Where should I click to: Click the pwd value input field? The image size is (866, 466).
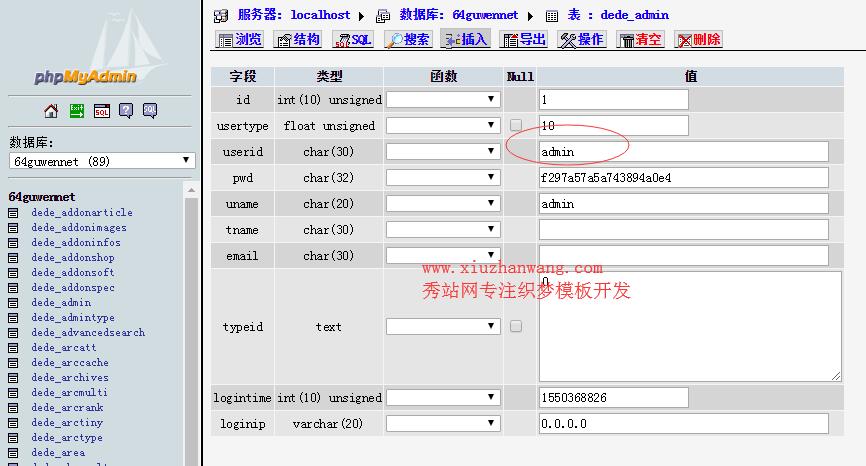(x=683, y=177)
